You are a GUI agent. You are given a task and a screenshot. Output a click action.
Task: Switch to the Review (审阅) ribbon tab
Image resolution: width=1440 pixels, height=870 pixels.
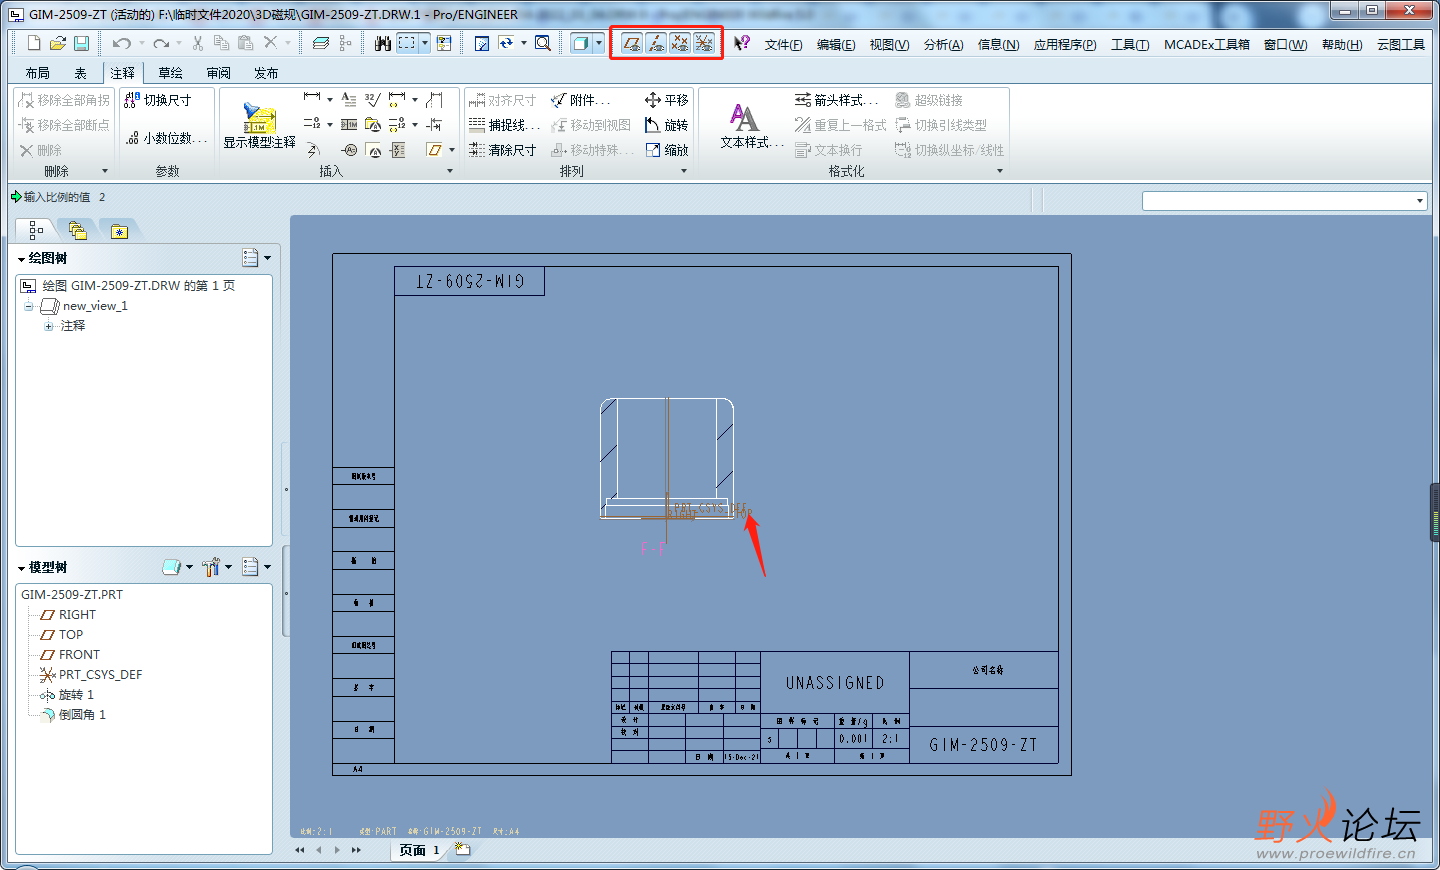click(x=219, y=73)
